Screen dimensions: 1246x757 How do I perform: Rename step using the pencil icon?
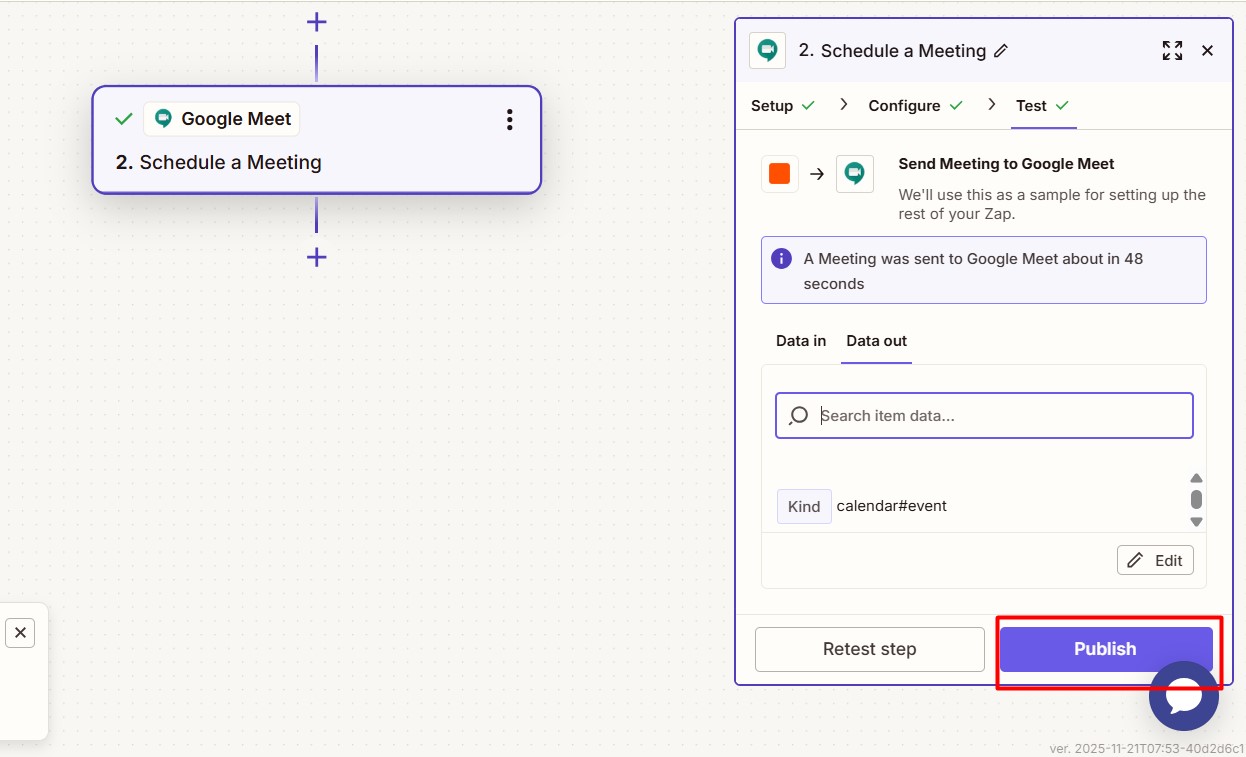point(1001,51)
